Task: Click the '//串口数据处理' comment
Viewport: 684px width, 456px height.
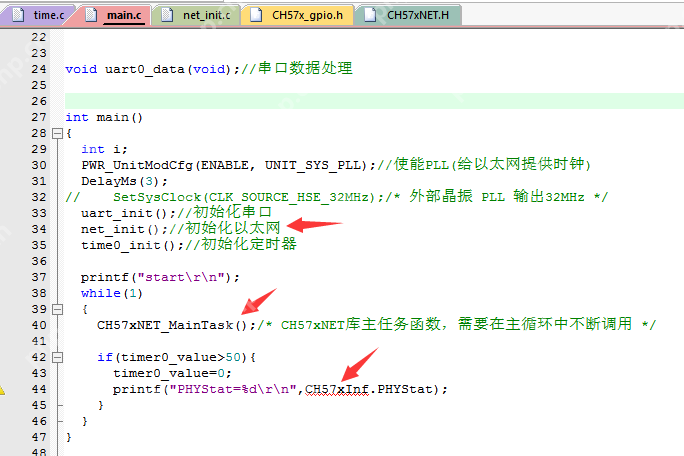Action: [297, 69]
